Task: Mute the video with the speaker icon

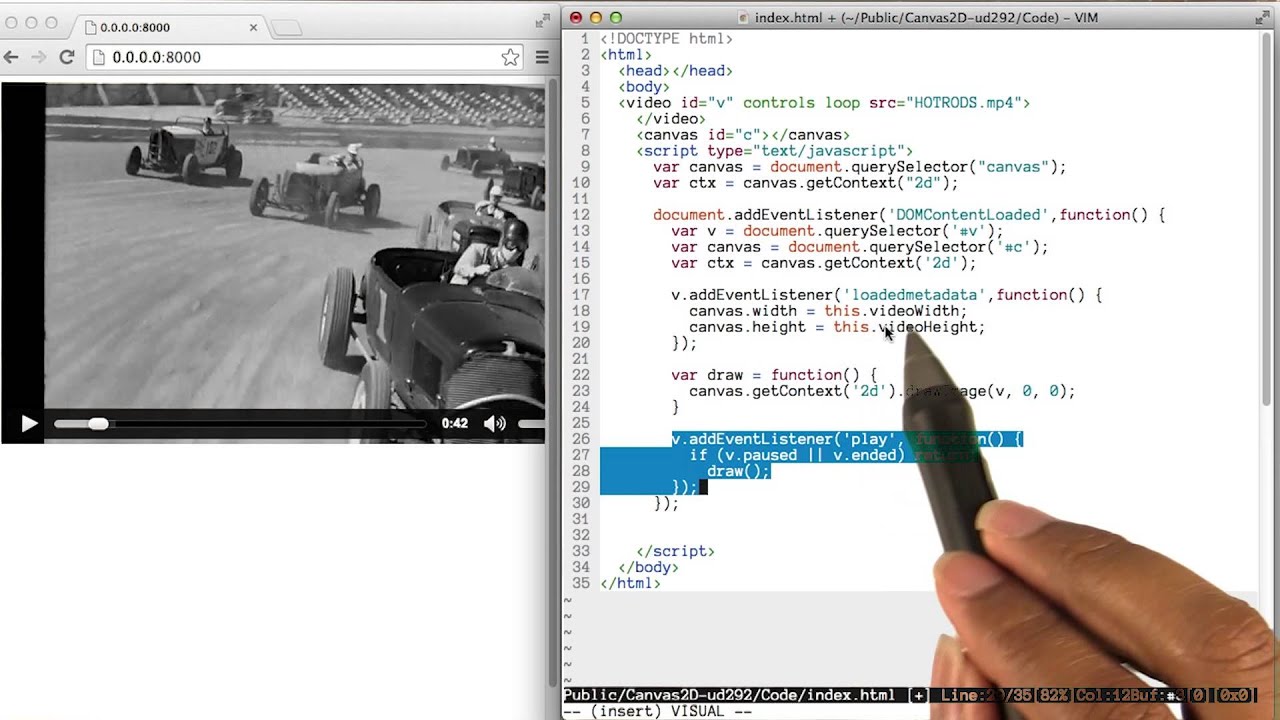Action: pos(494,424)
